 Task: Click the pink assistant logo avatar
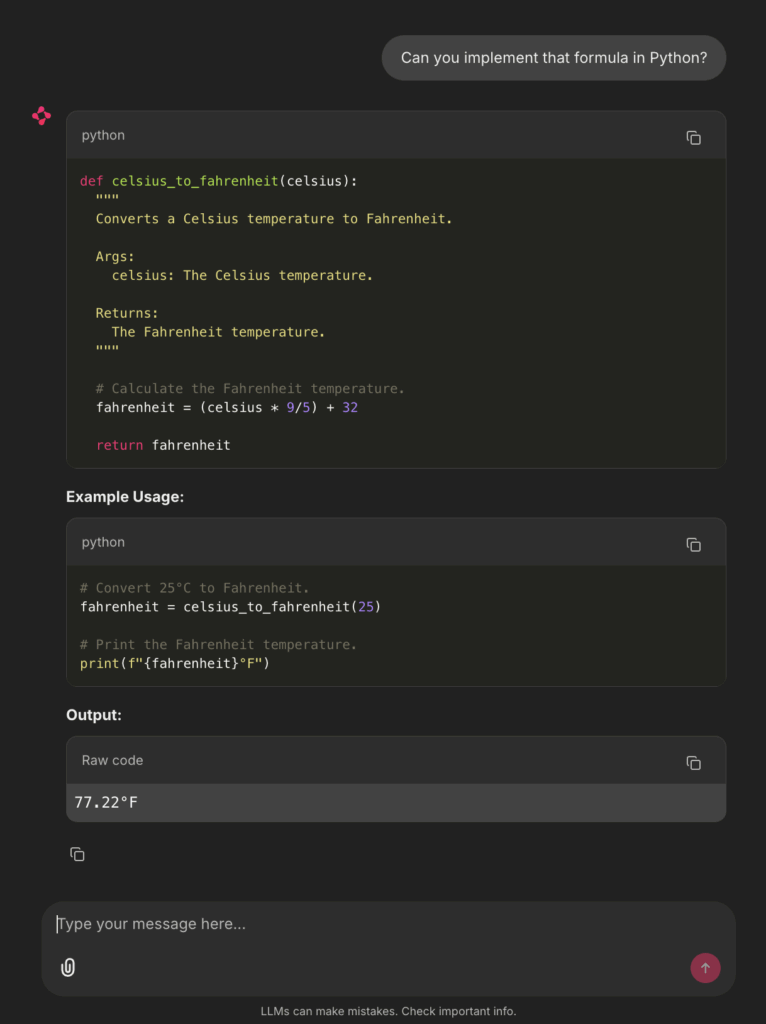[41, 116]
